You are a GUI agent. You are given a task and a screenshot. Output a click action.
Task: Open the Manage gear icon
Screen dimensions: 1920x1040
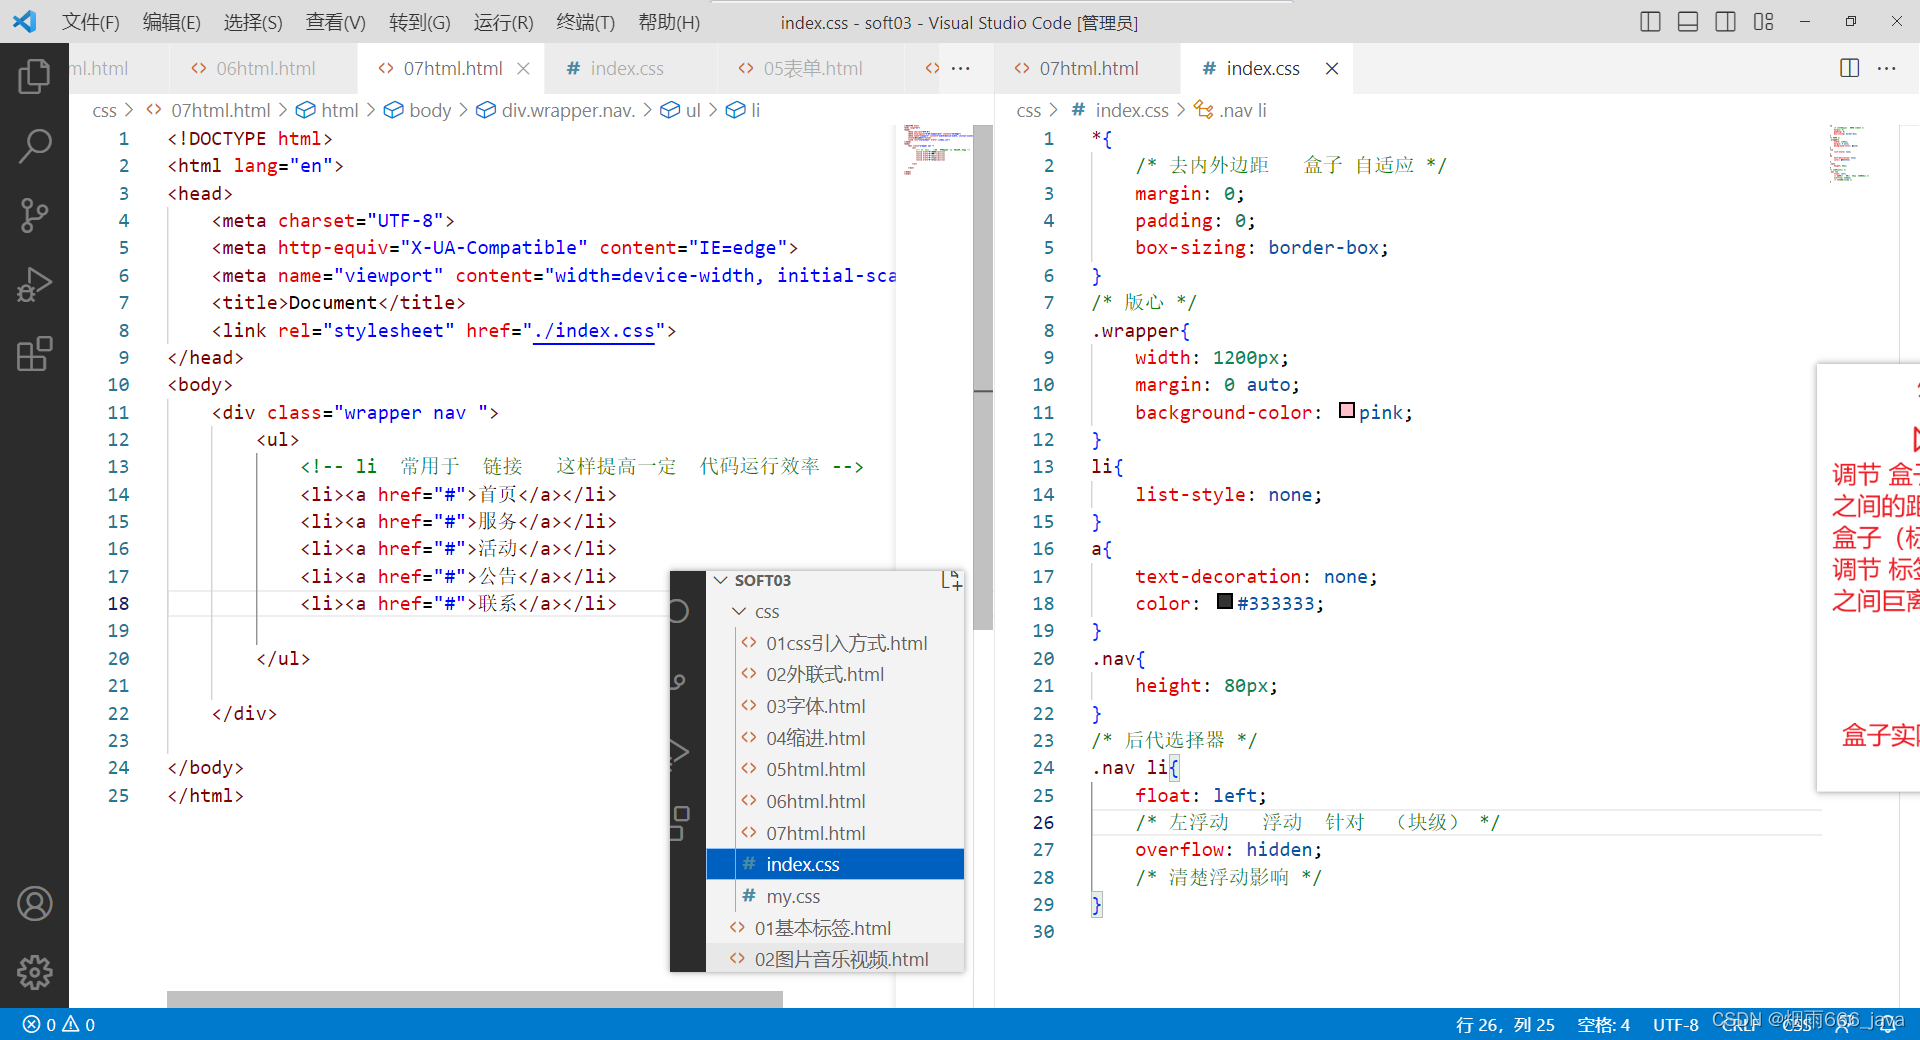tap(34, 972)
